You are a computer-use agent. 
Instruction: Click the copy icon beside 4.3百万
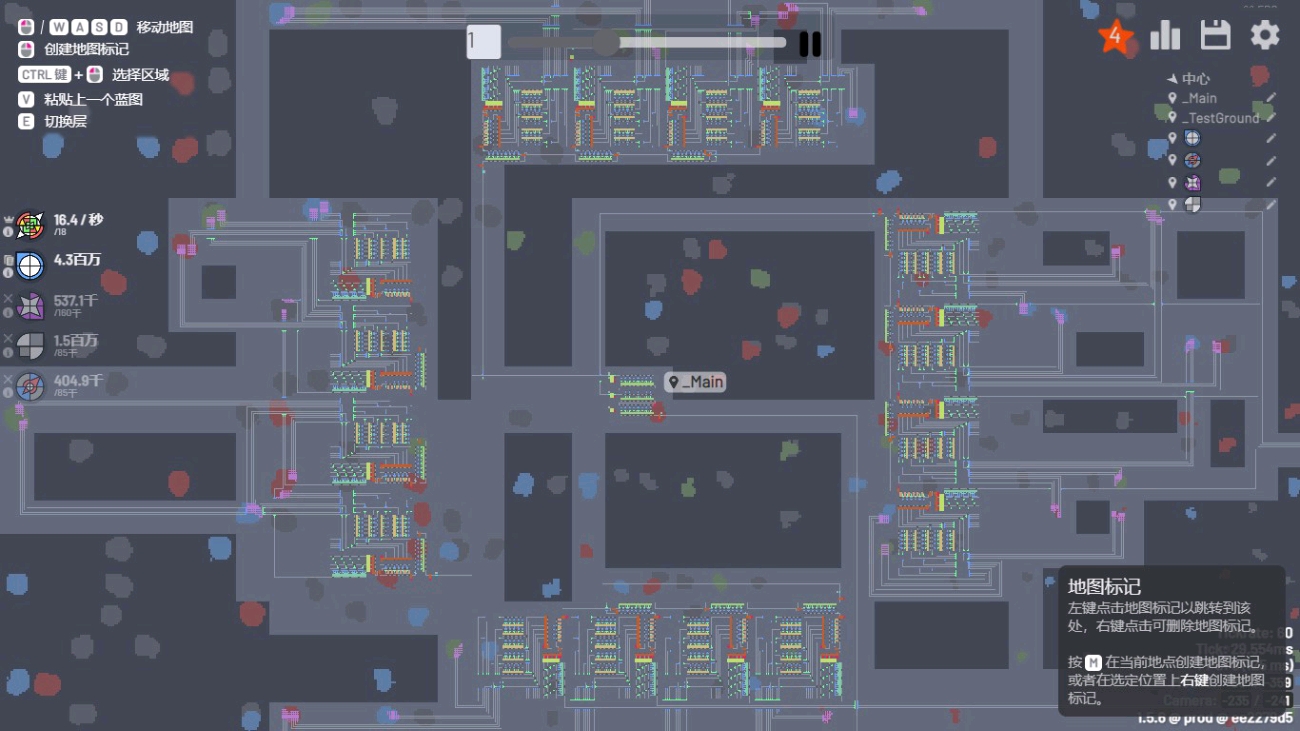[x=8, y=259]
